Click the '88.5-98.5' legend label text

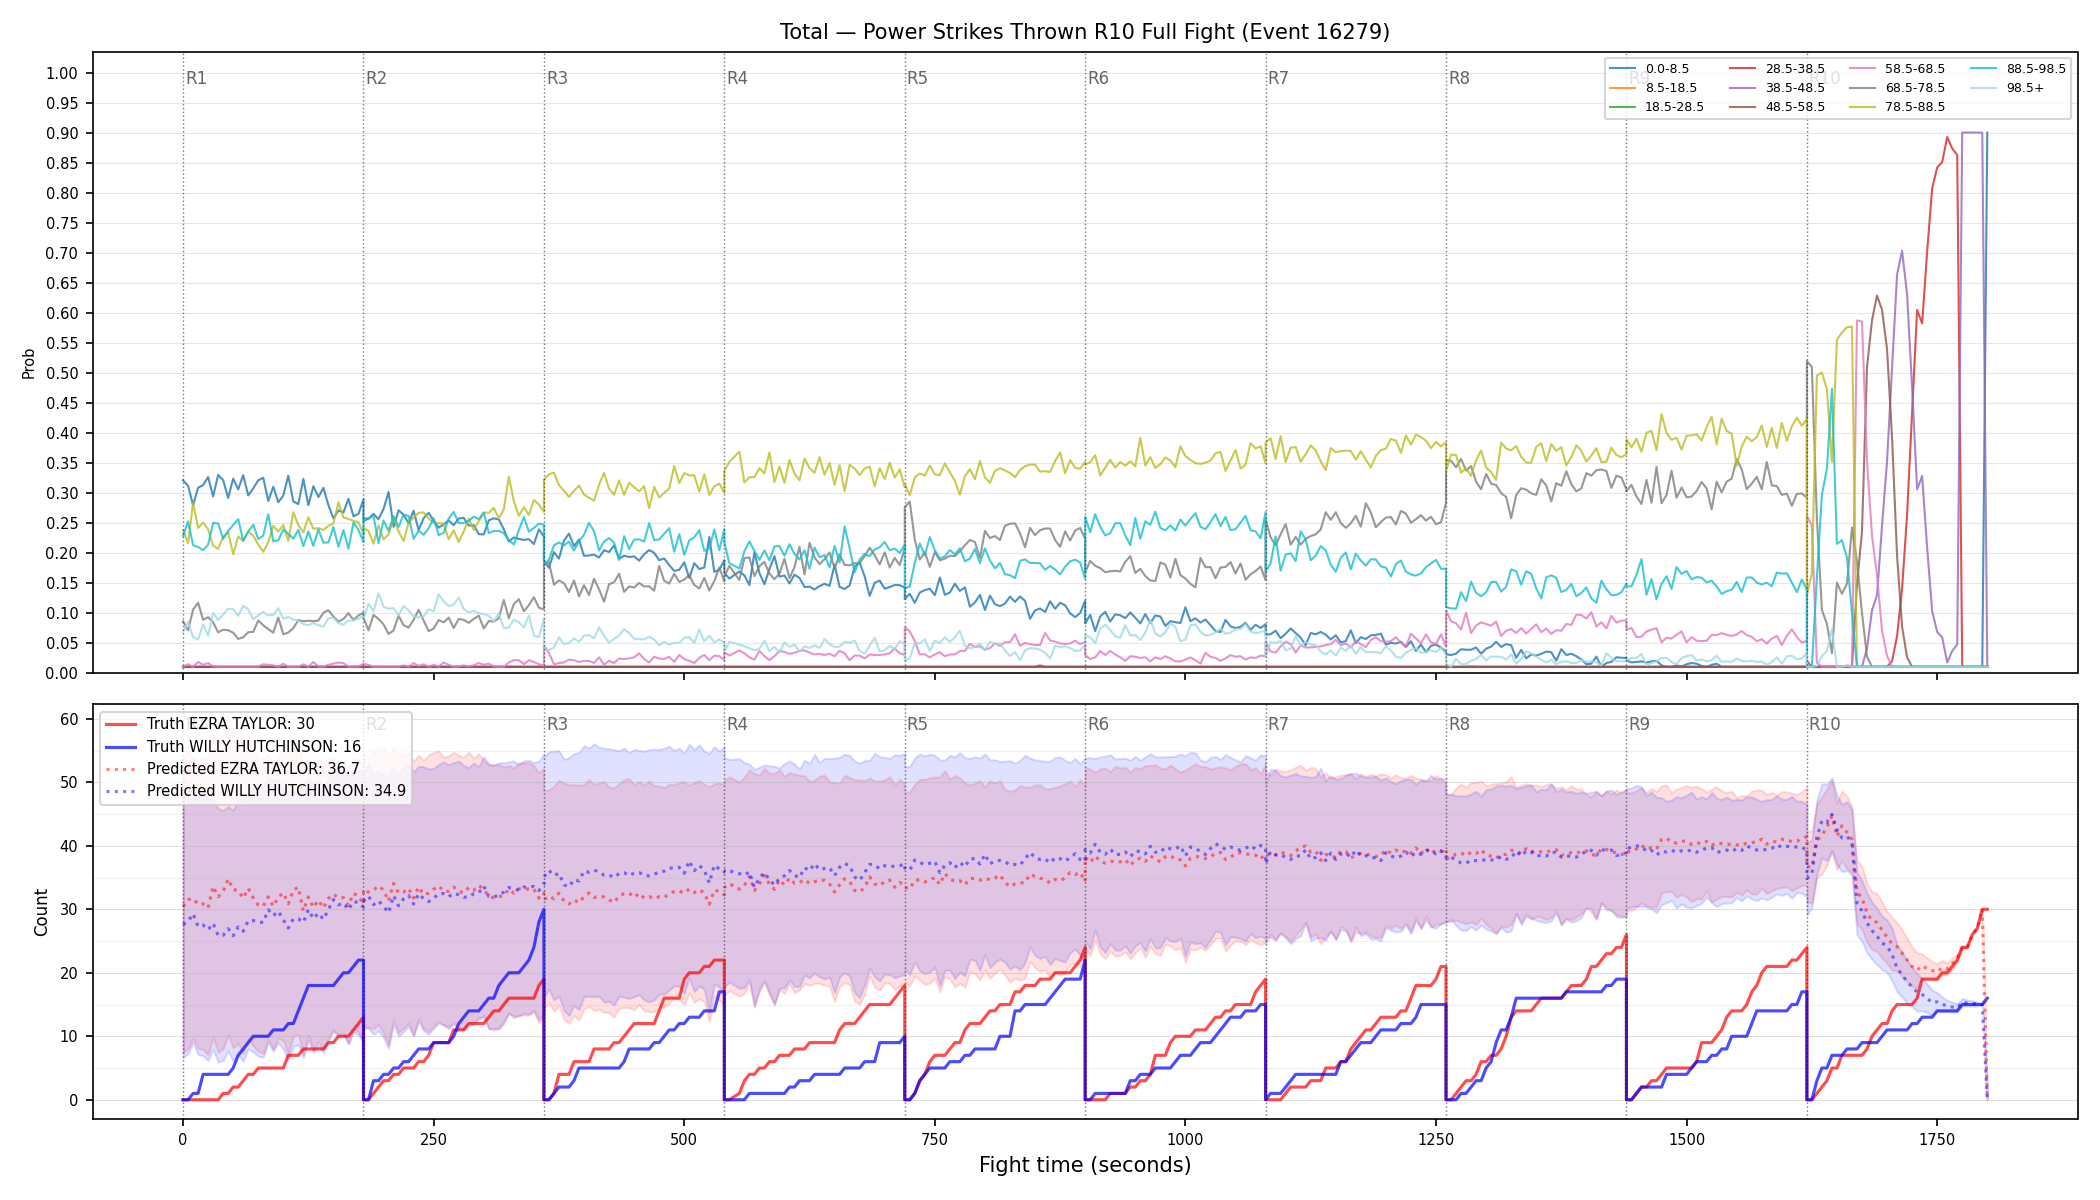click(x=2036, y=69)
